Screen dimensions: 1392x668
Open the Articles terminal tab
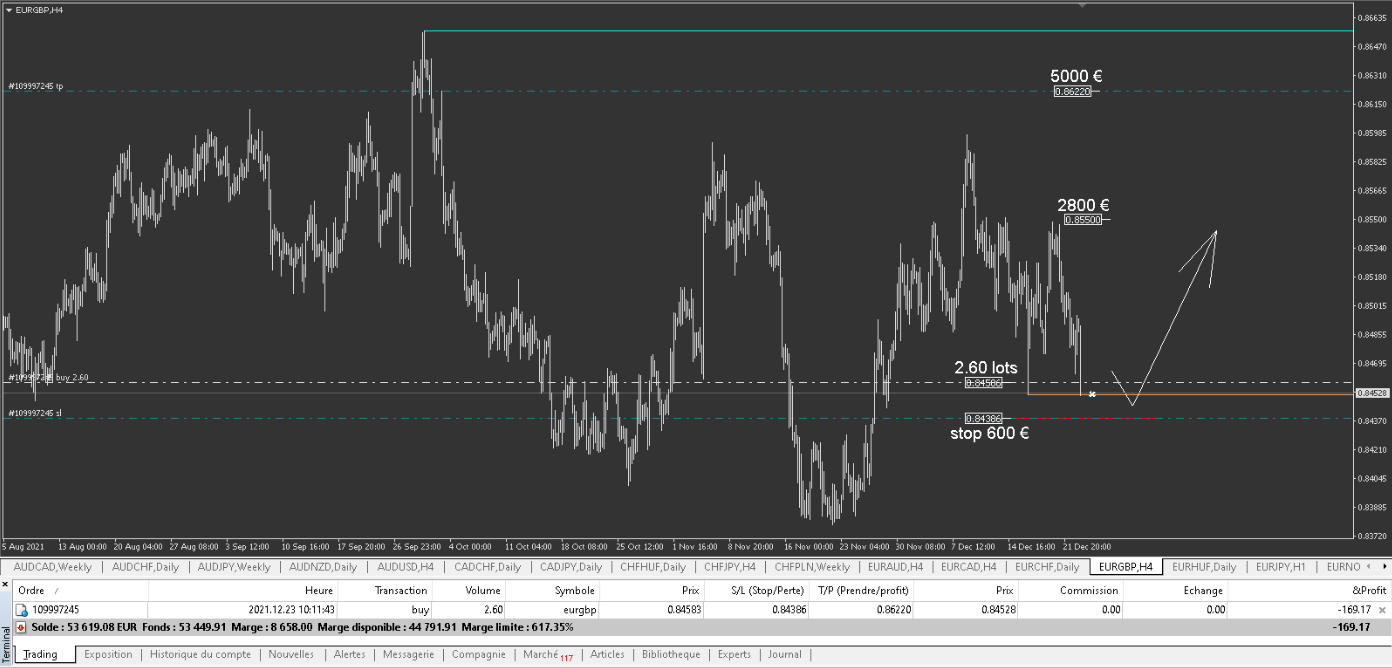click(x=607, y=655)
